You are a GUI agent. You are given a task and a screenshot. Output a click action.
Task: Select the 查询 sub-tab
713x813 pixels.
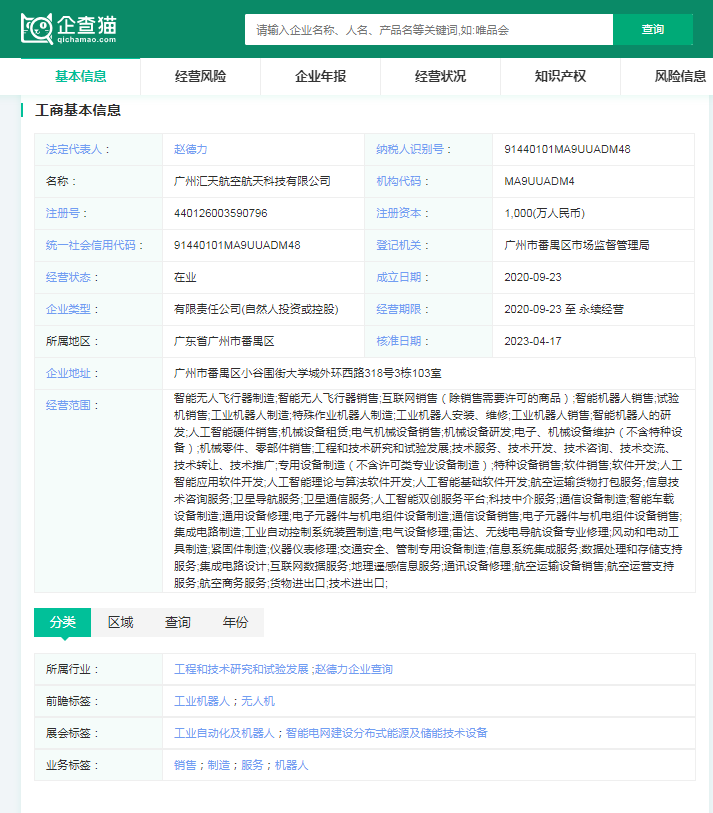point(178,622)
